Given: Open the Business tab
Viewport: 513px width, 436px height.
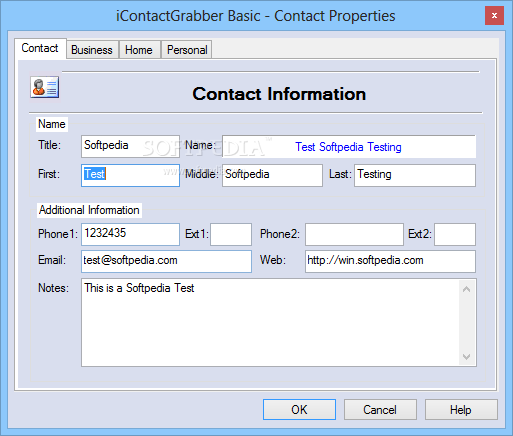Looking at the screenshot, I should tap(92, 50).
